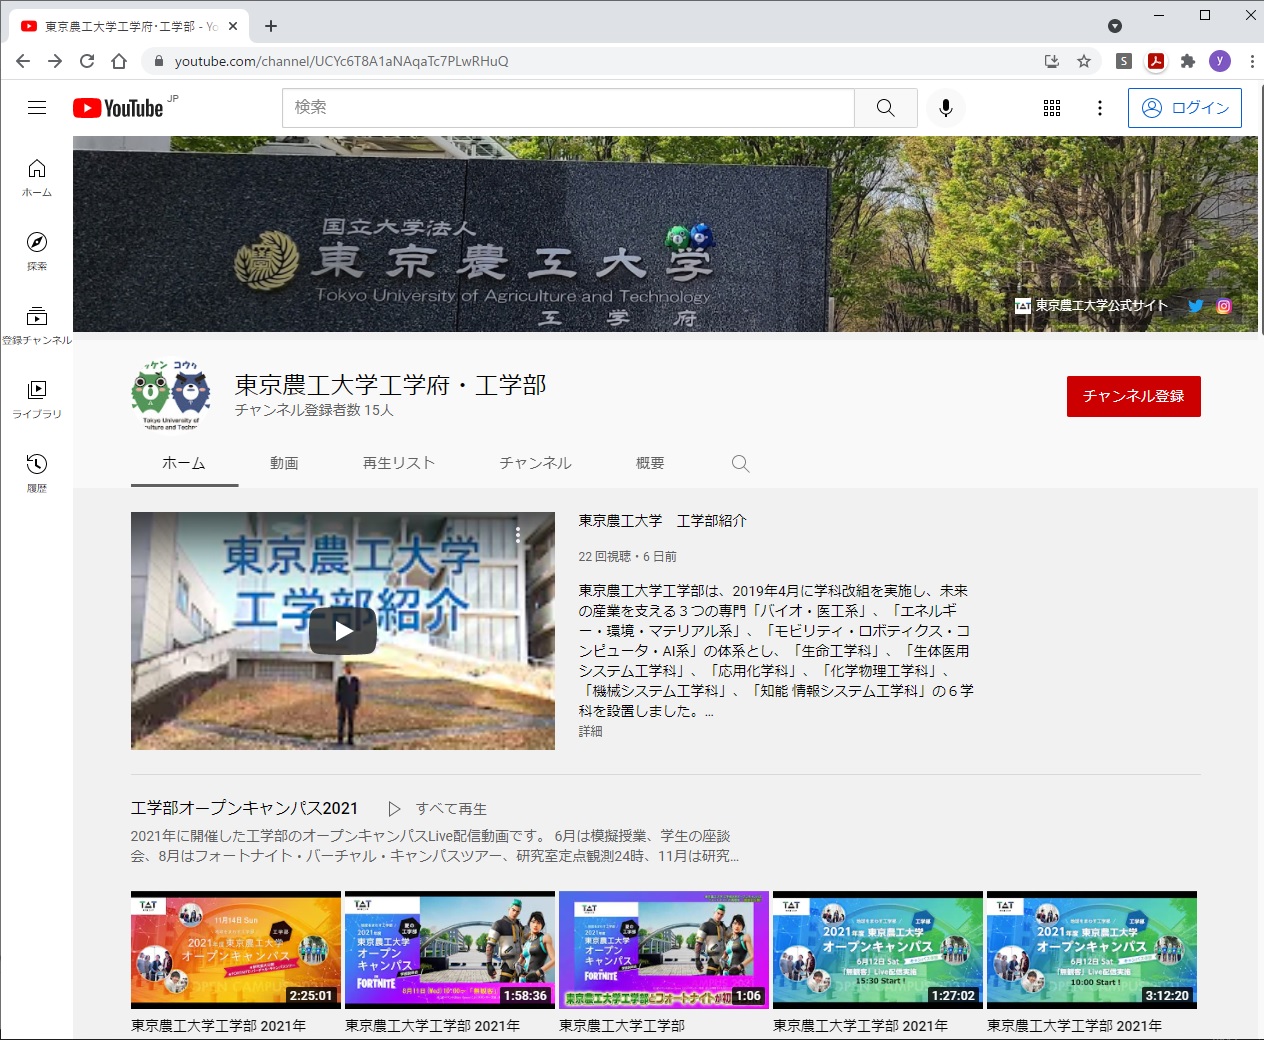Open the Adobe Acrobat extension
Screen dimensions: 1264x1040
1156,61
